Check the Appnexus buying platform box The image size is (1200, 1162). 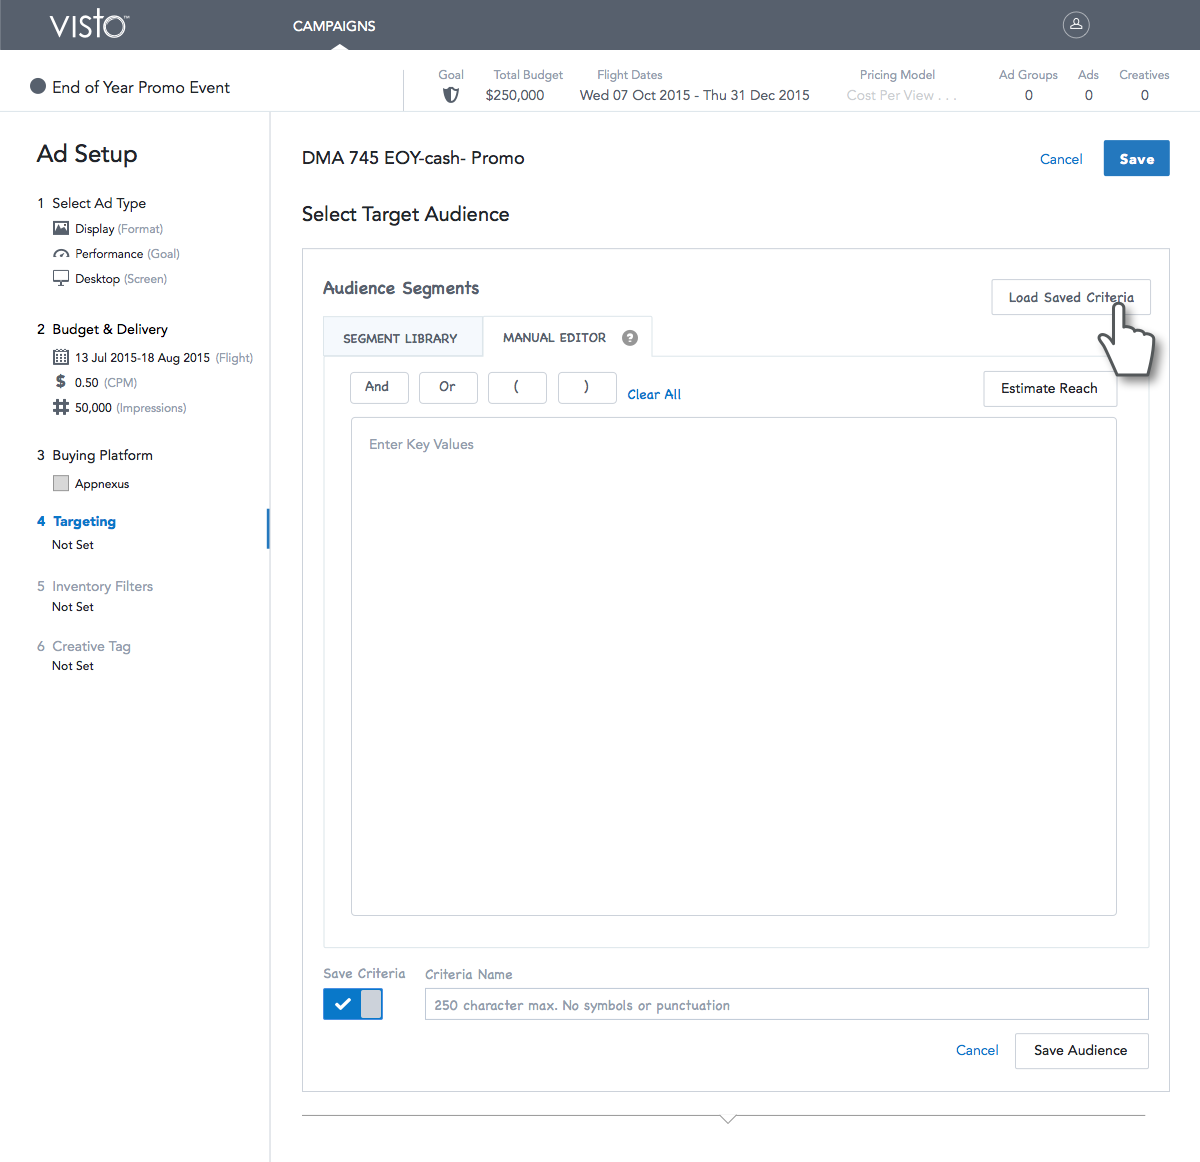61,484
